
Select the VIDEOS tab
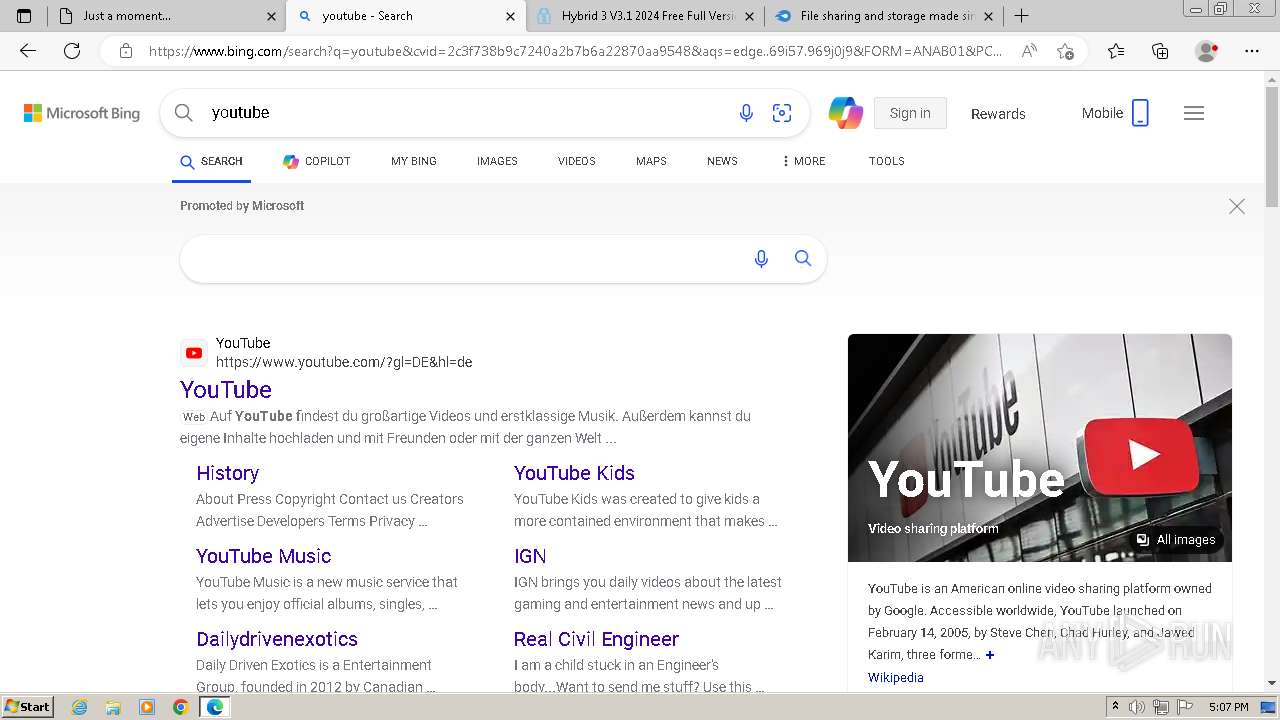click(577, 161)
